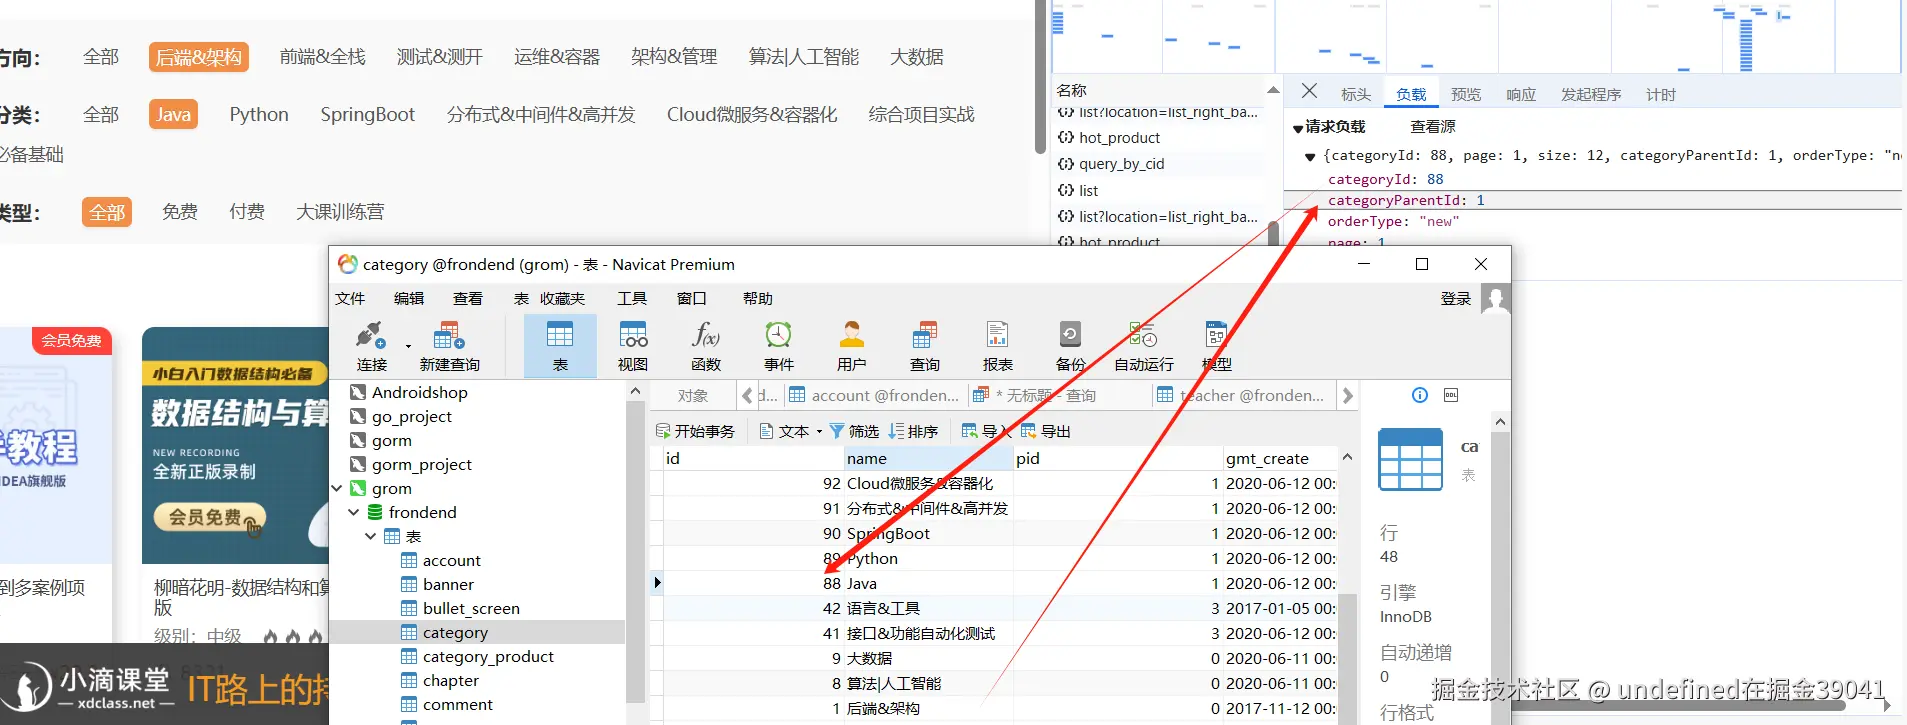Screen dimensions: 1907x725
Task: Open the 连接 dropdown arrow
Action: 408,346
